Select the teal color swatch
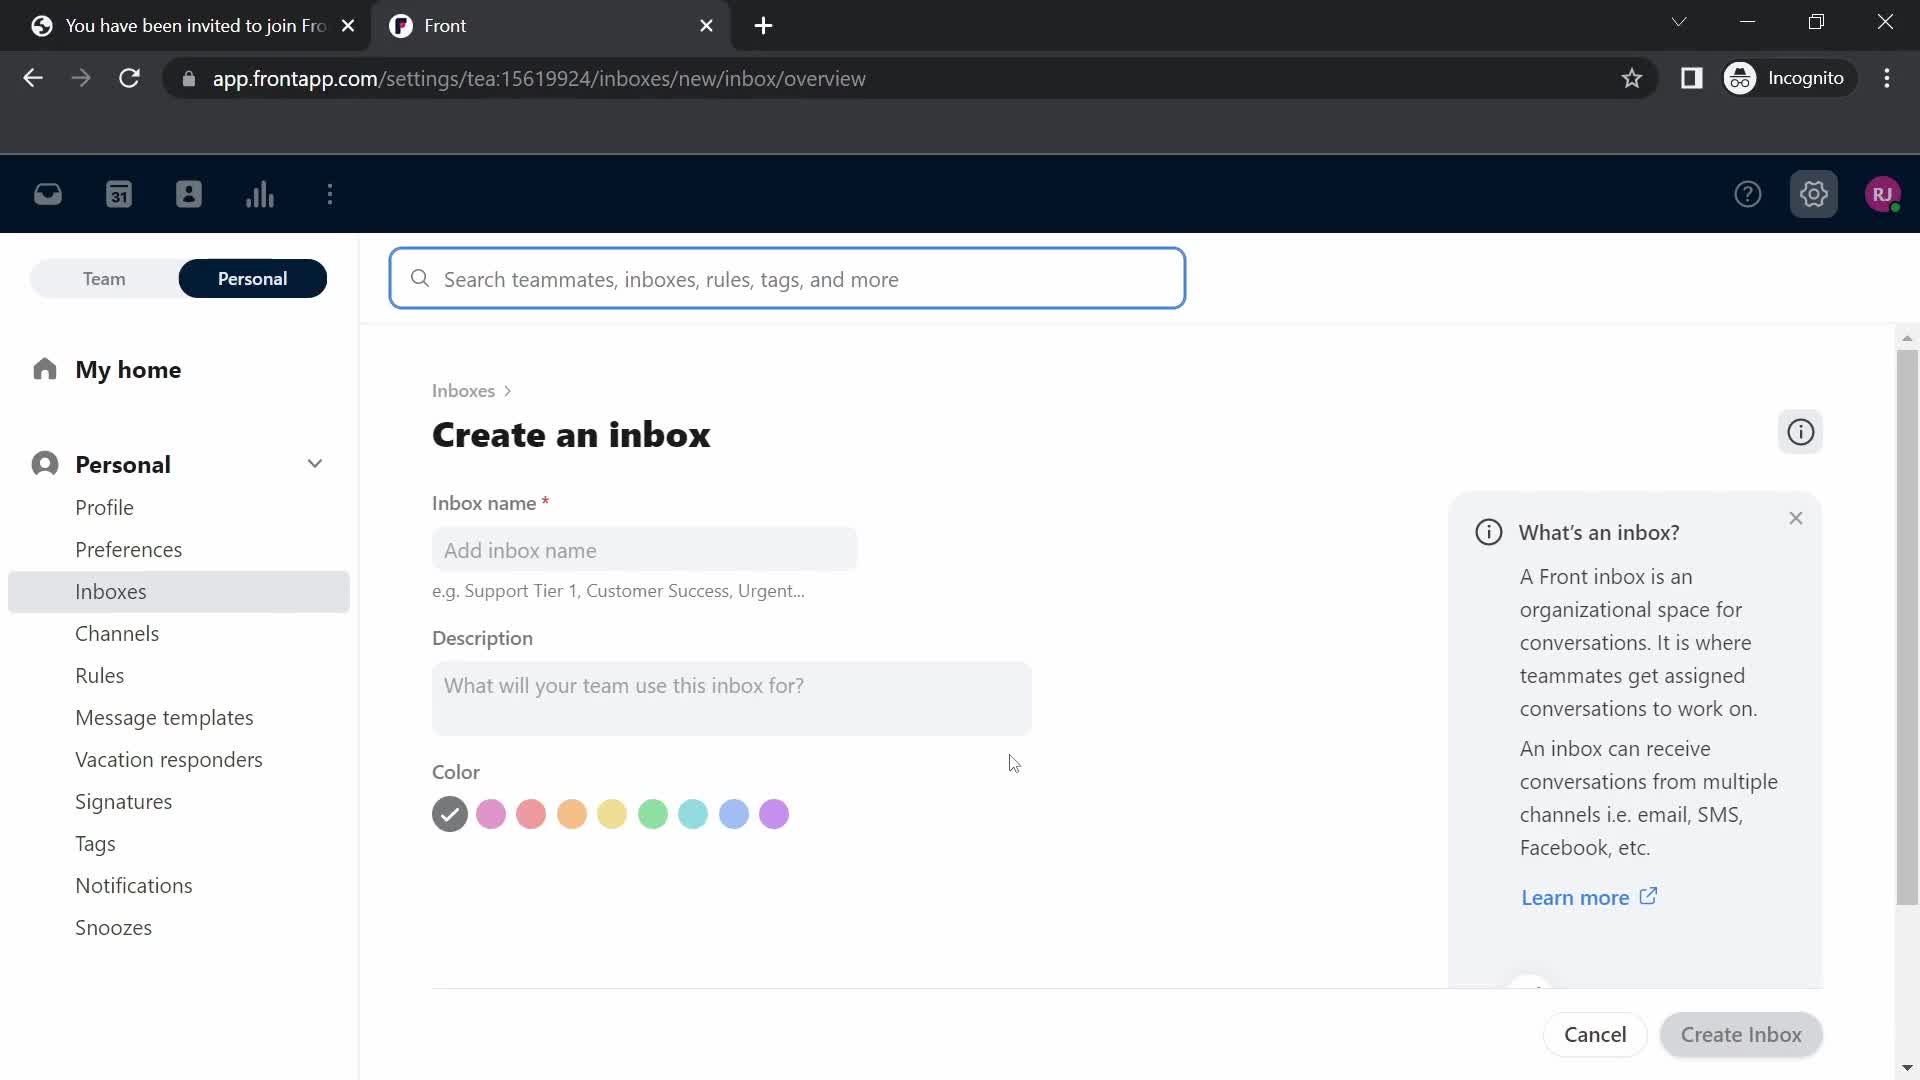 tap(693, 814)
